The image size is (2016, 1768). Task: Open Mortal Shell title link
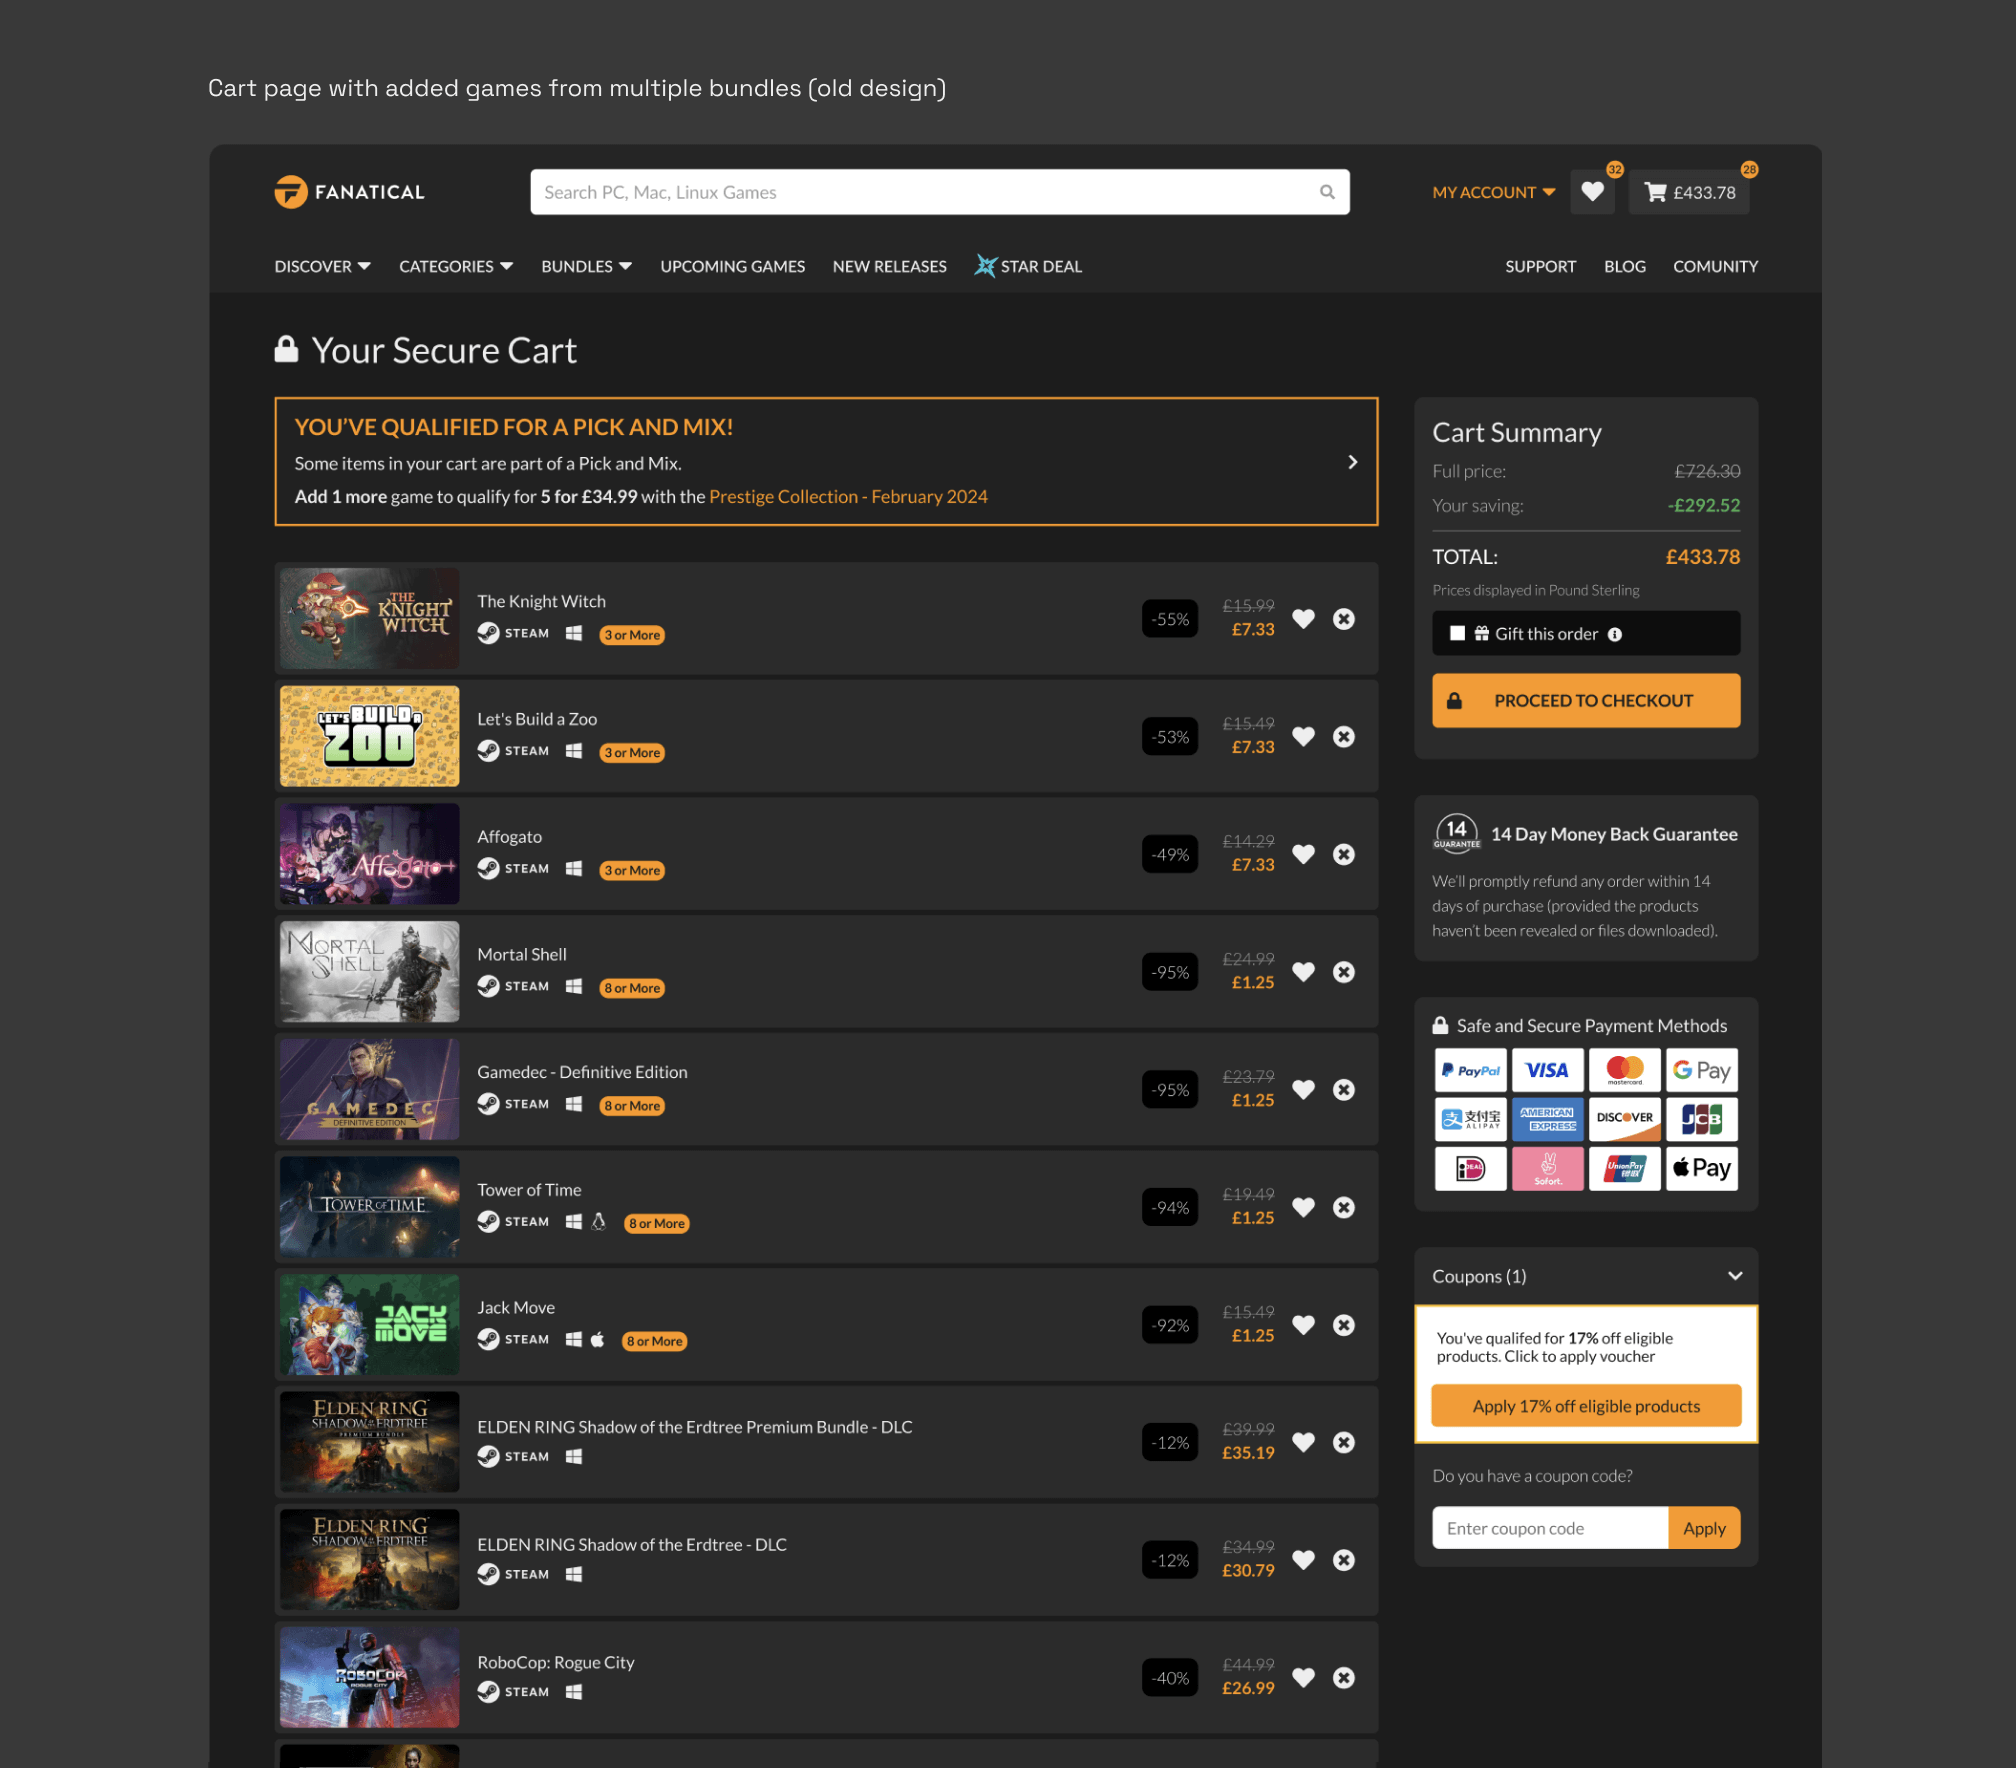pos(521,954)
